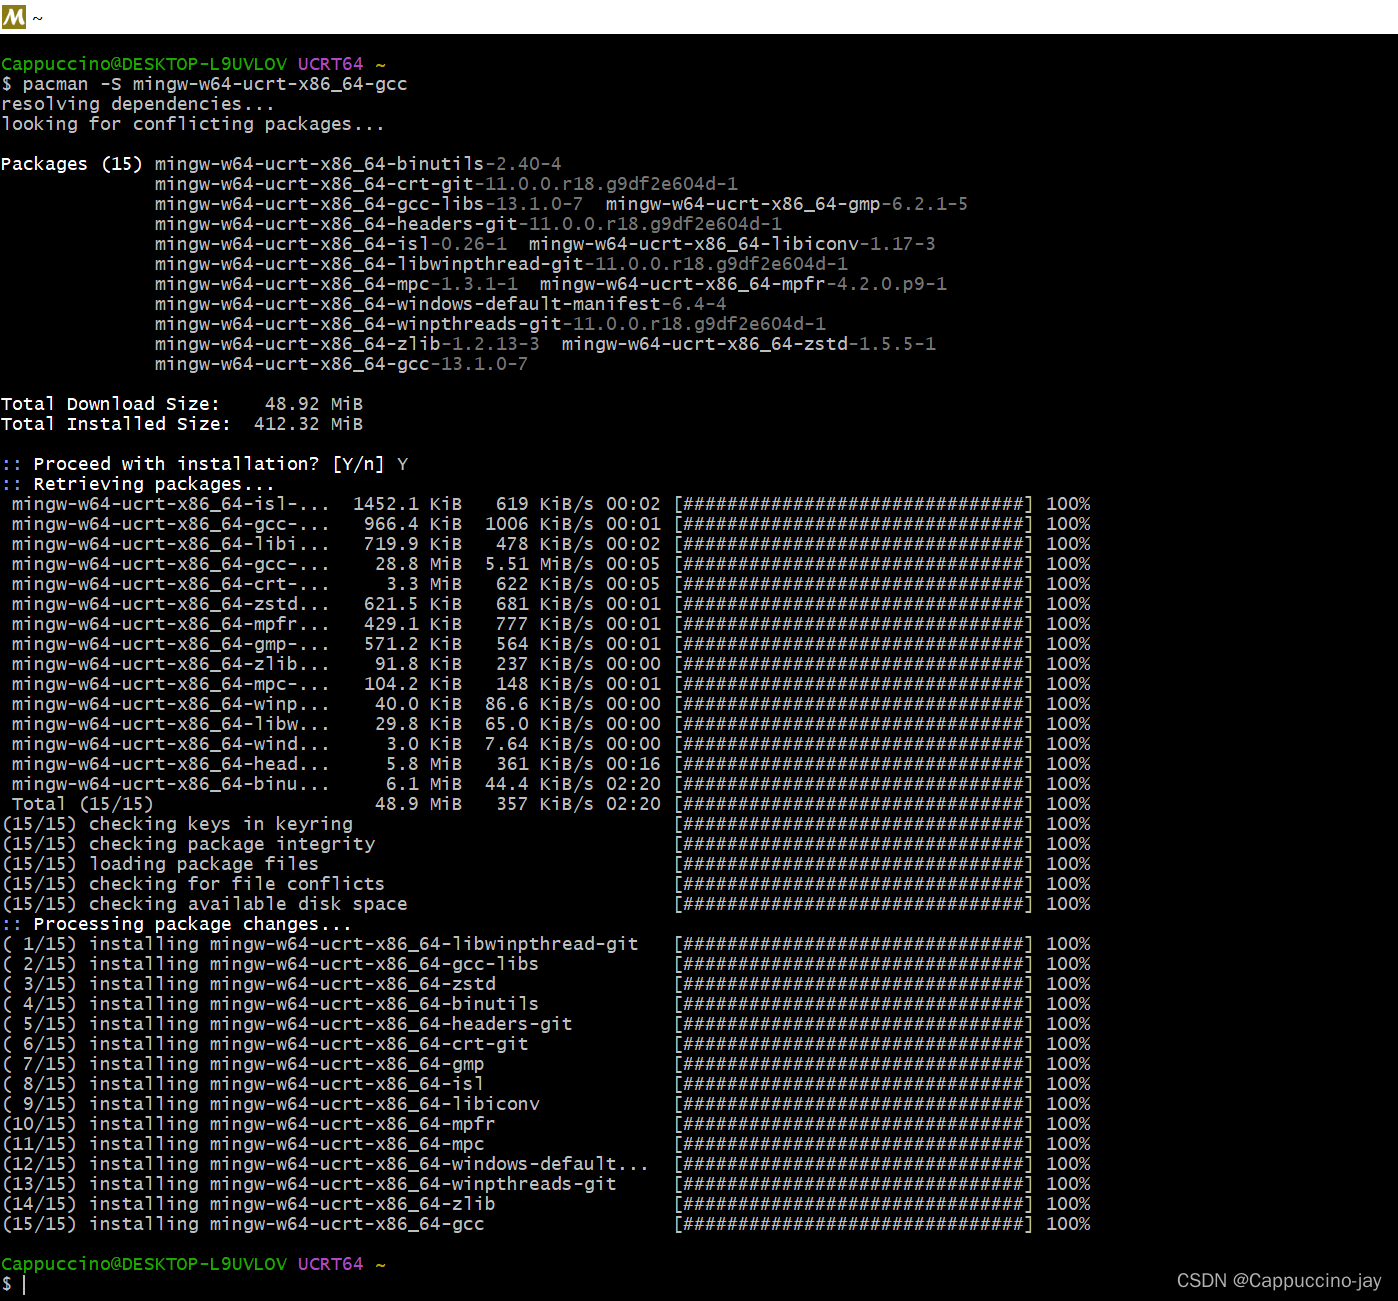The width and height of the screenshot is (1398, 1301).
Task: Click the '(14/15) installing zlib' line
Action: tap(249, 1204)
